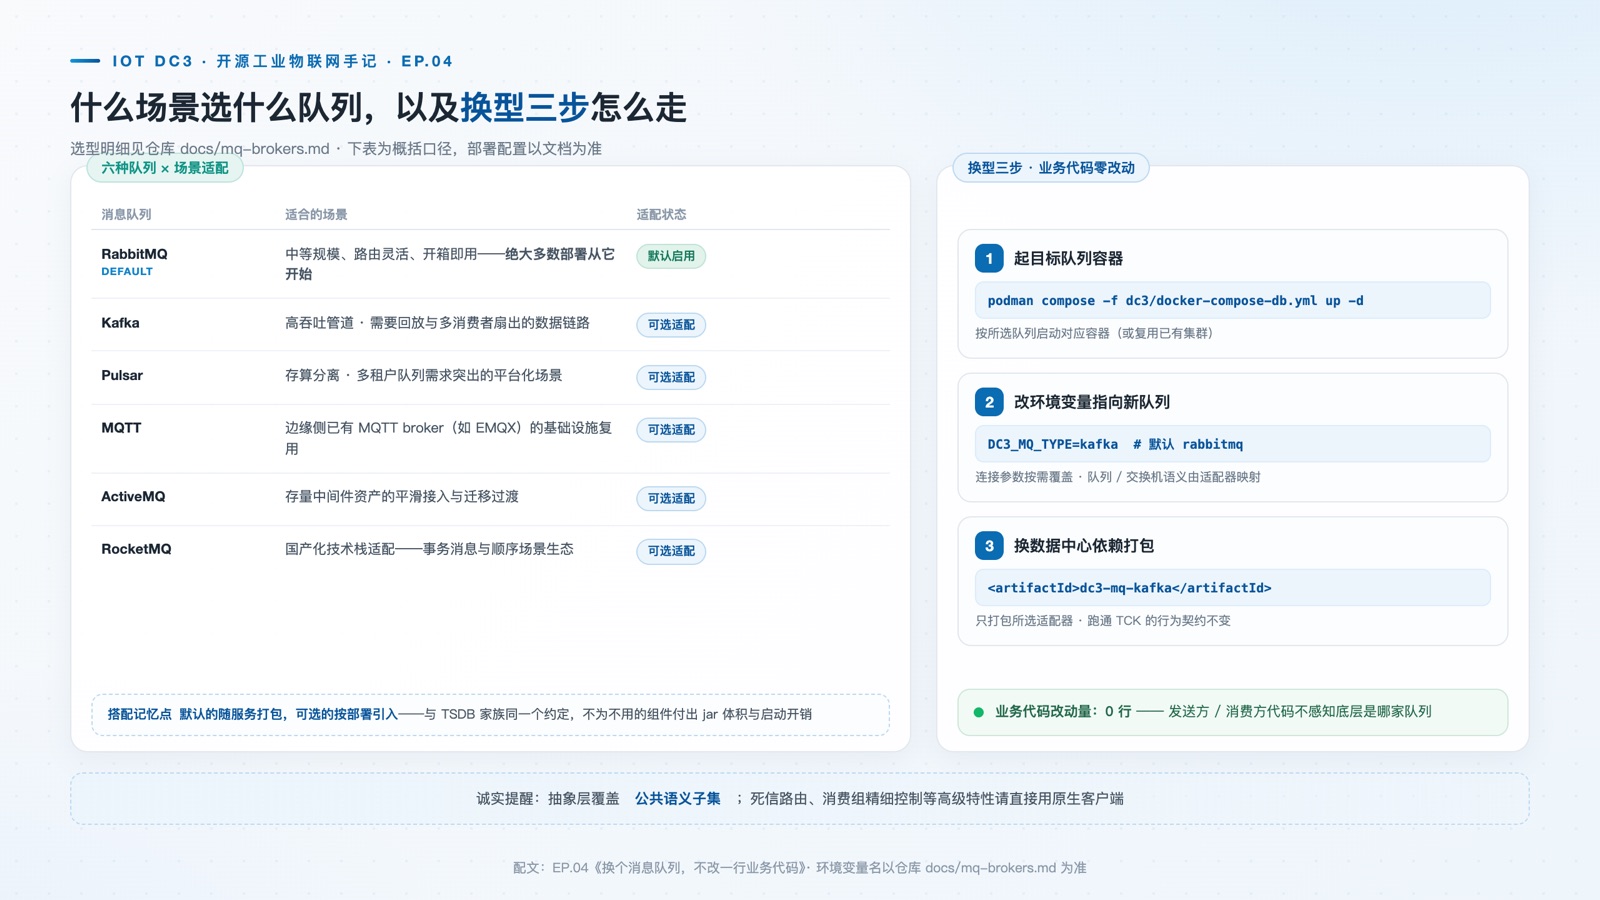Click the 搭配记忆点 note box

(490, 715)
